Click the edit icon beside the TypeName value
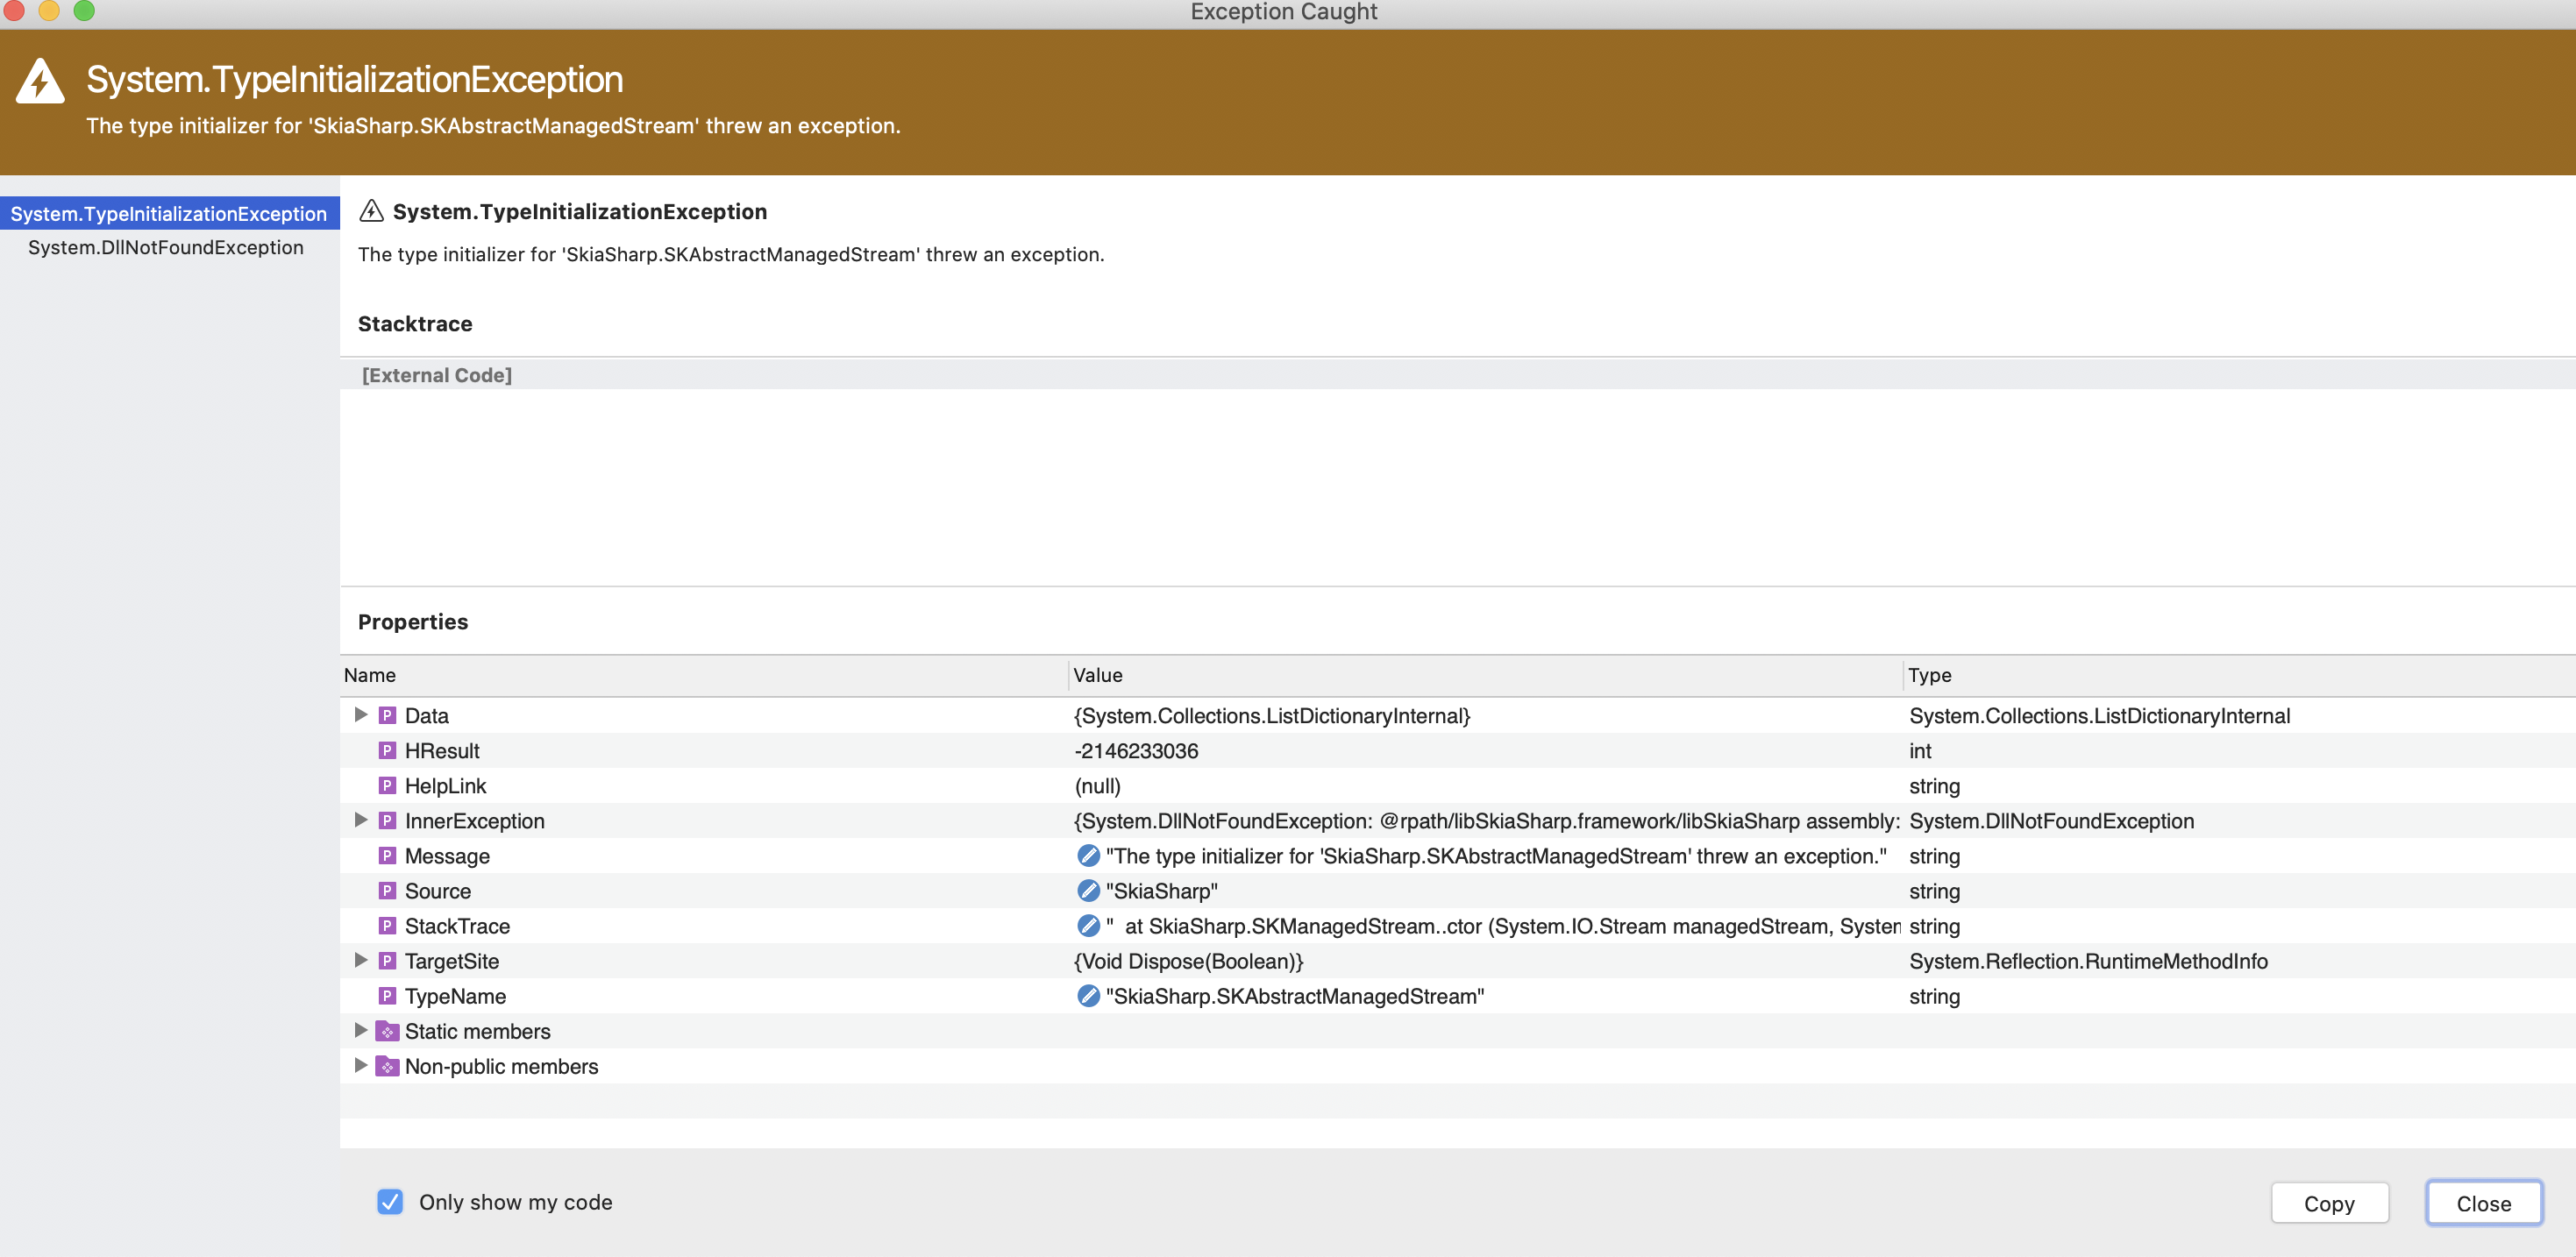 tap(1087, 996)
